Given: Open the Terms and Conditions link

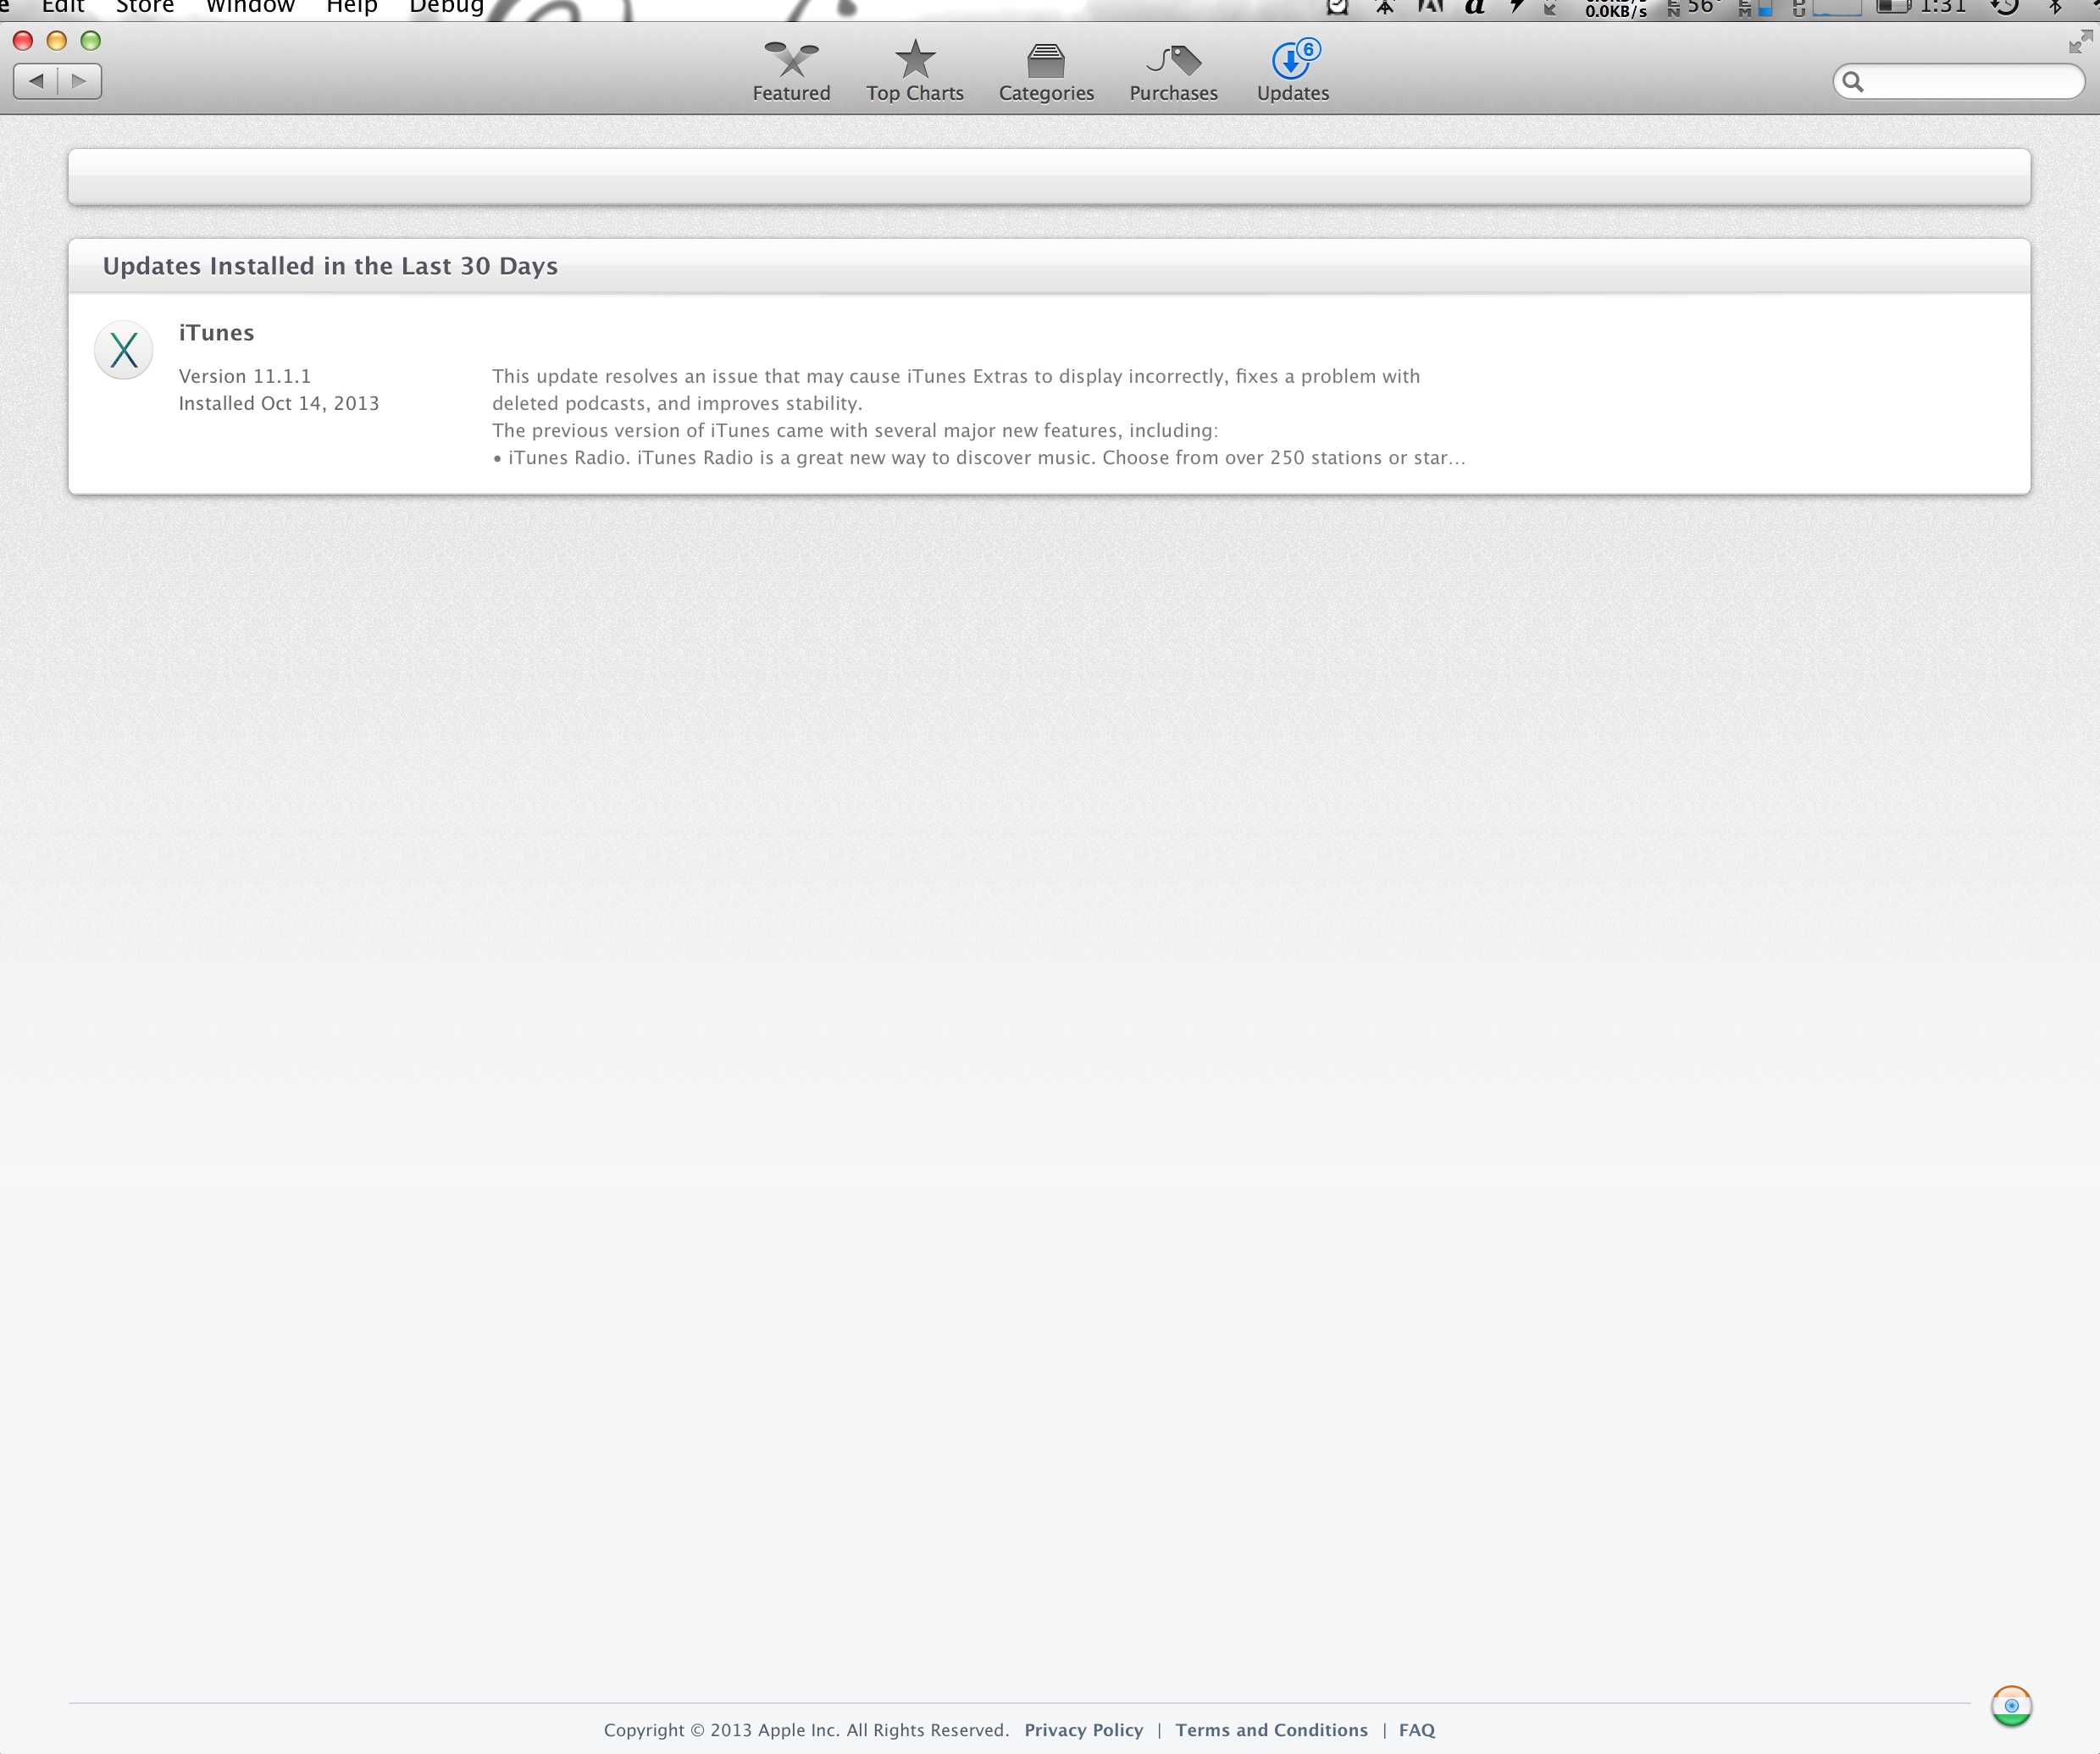Looking at the screenshot, I should (x=1271, y=1730).
